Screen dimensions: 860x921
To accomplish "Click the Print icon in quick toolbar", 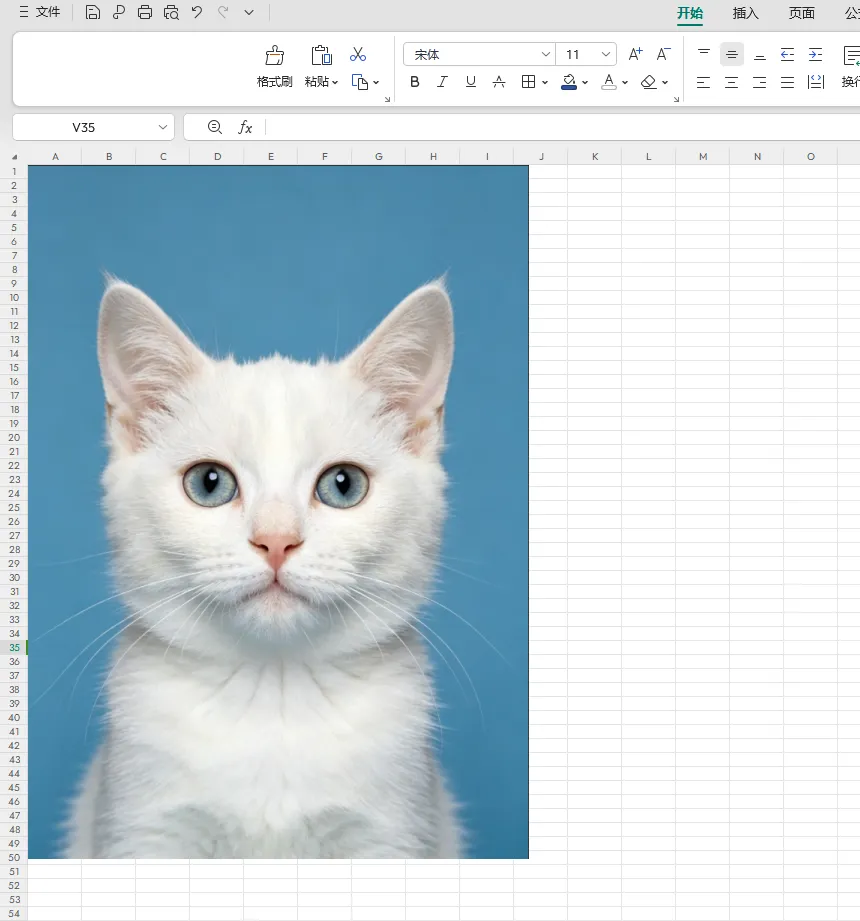I will pos(145,12).
